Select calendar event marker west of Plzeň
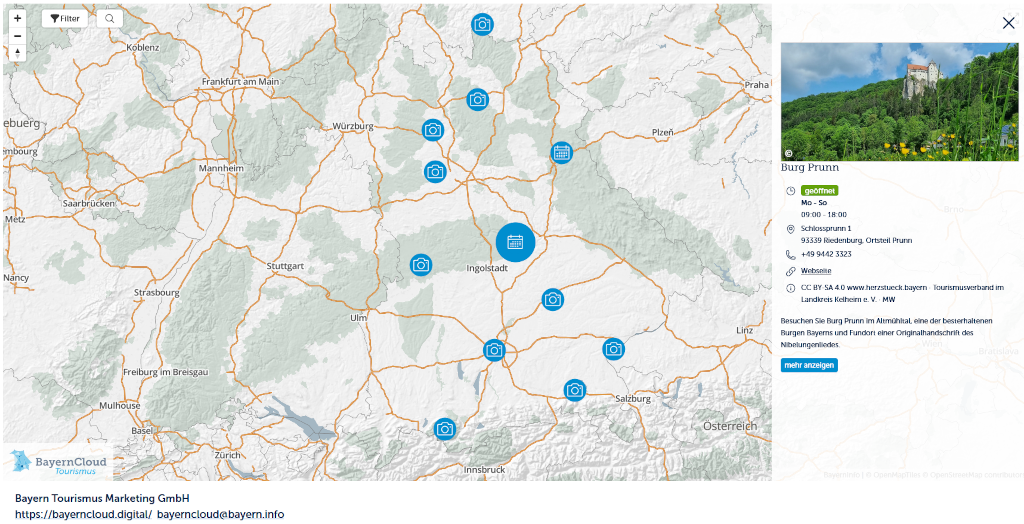 pos(562,152)
